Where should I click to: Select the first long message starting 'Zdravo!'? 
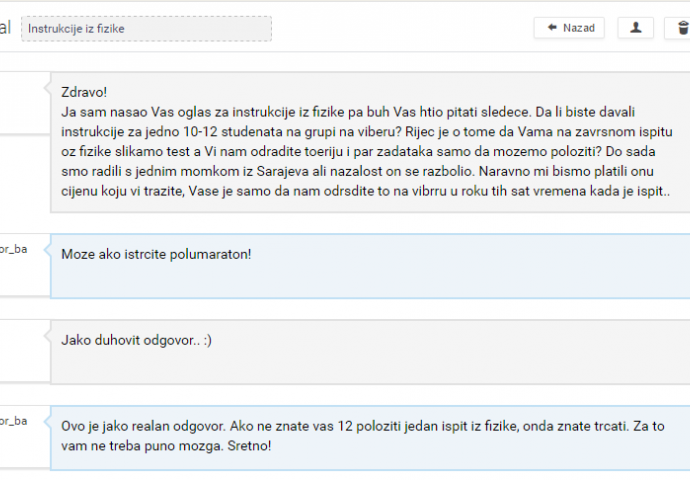pyautogui.click(x=368, y=141)
